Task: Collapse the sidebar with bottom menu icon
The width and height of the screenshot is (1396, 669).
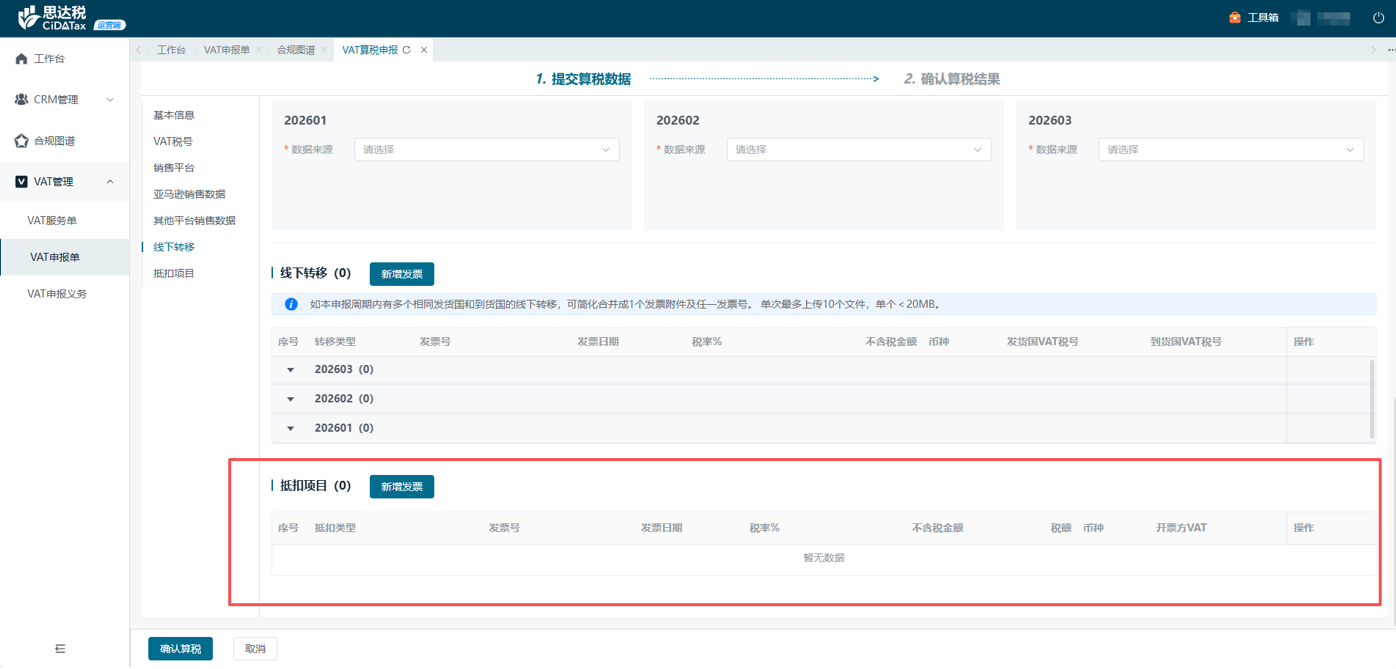Action: click(x=60, y=649)
